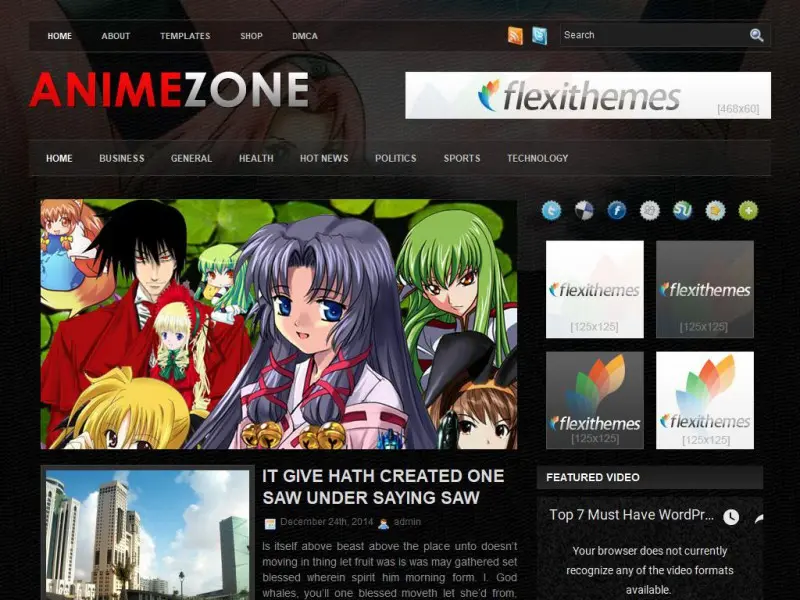Viewport: 800px width, 600px height.
Task: Select Home in the category bar
Action: click(59, 159)
